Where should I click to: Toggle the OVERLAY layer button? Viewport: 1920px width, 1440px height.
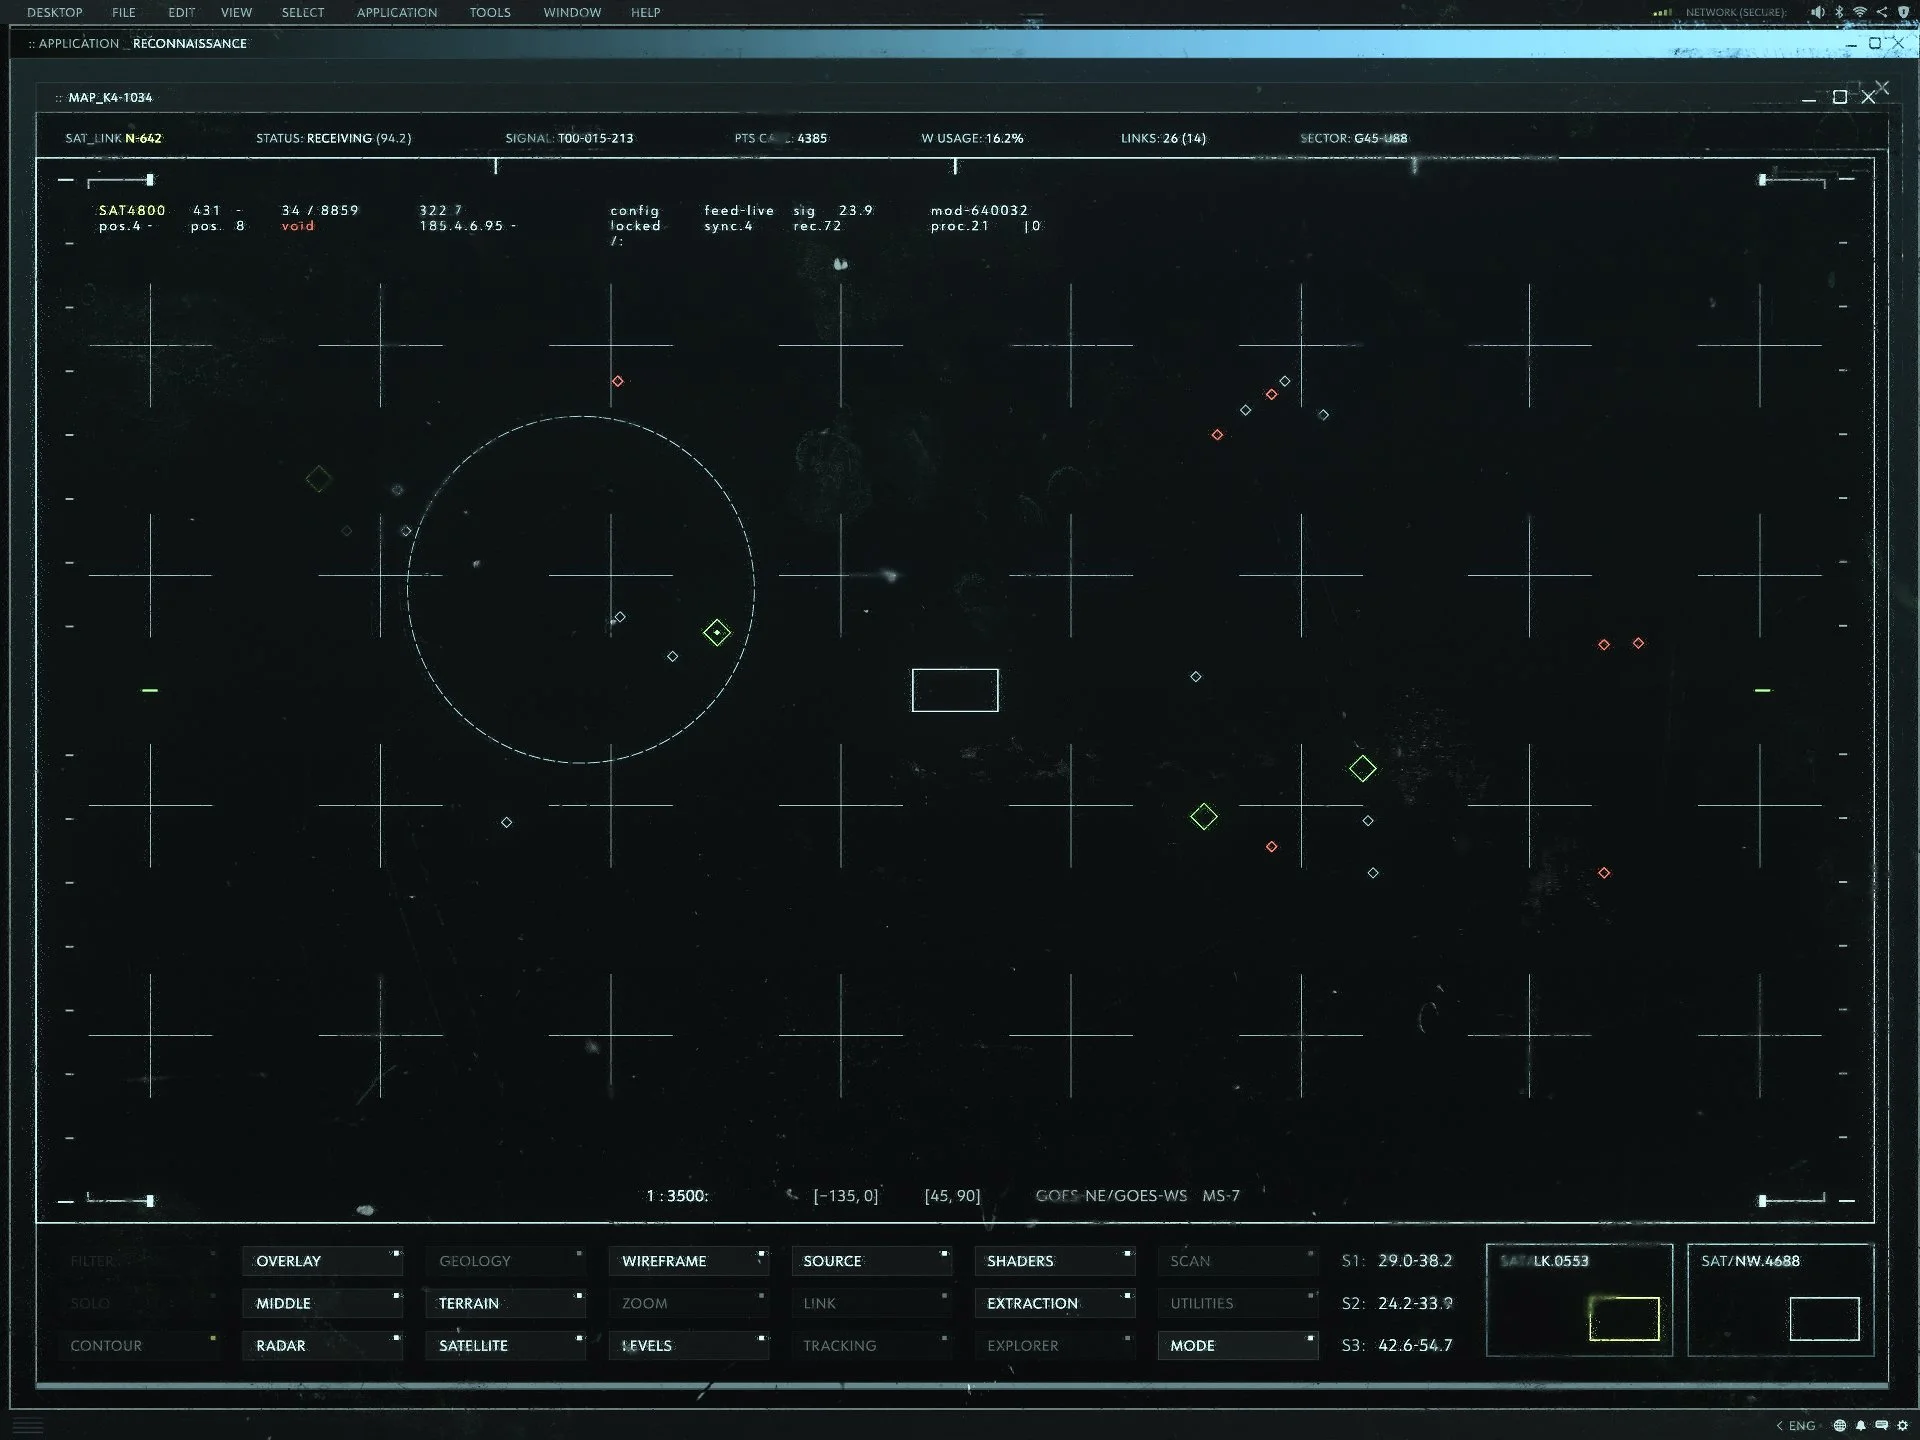[321, 1261]
